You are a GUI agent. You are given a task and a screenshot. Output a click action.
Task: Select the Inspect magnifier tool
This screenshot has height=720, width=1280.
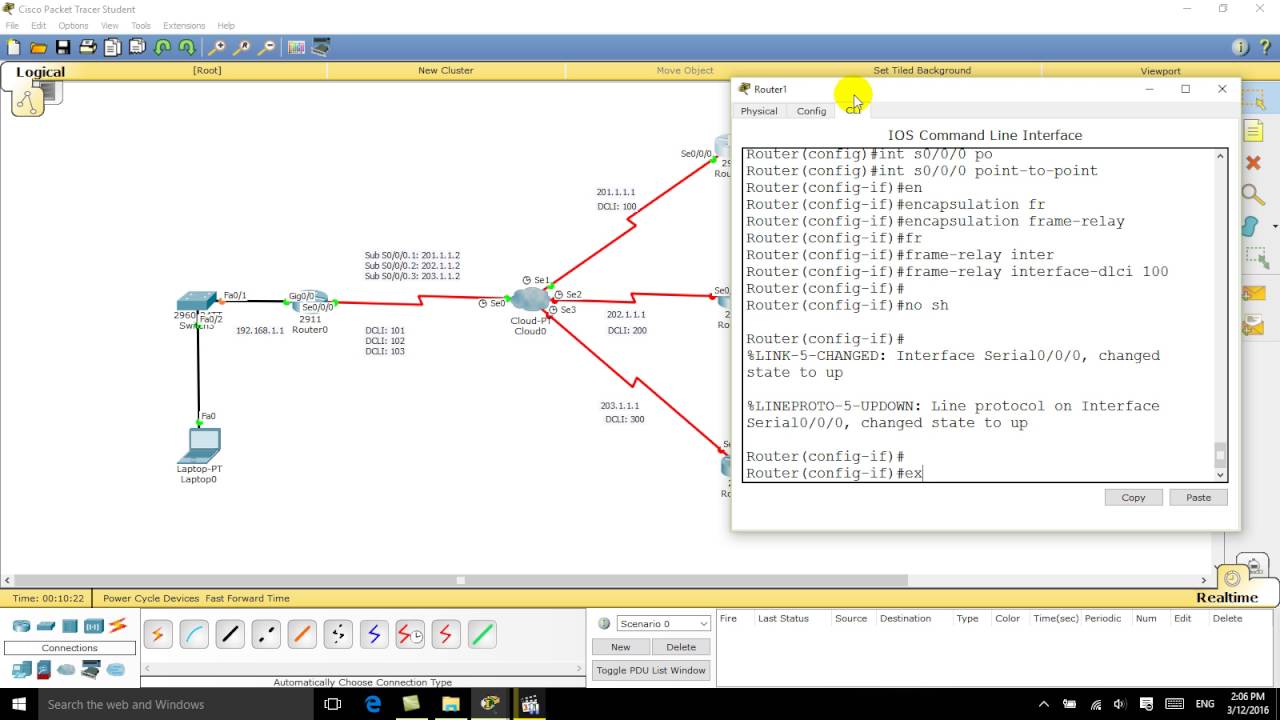(1254, 194)
